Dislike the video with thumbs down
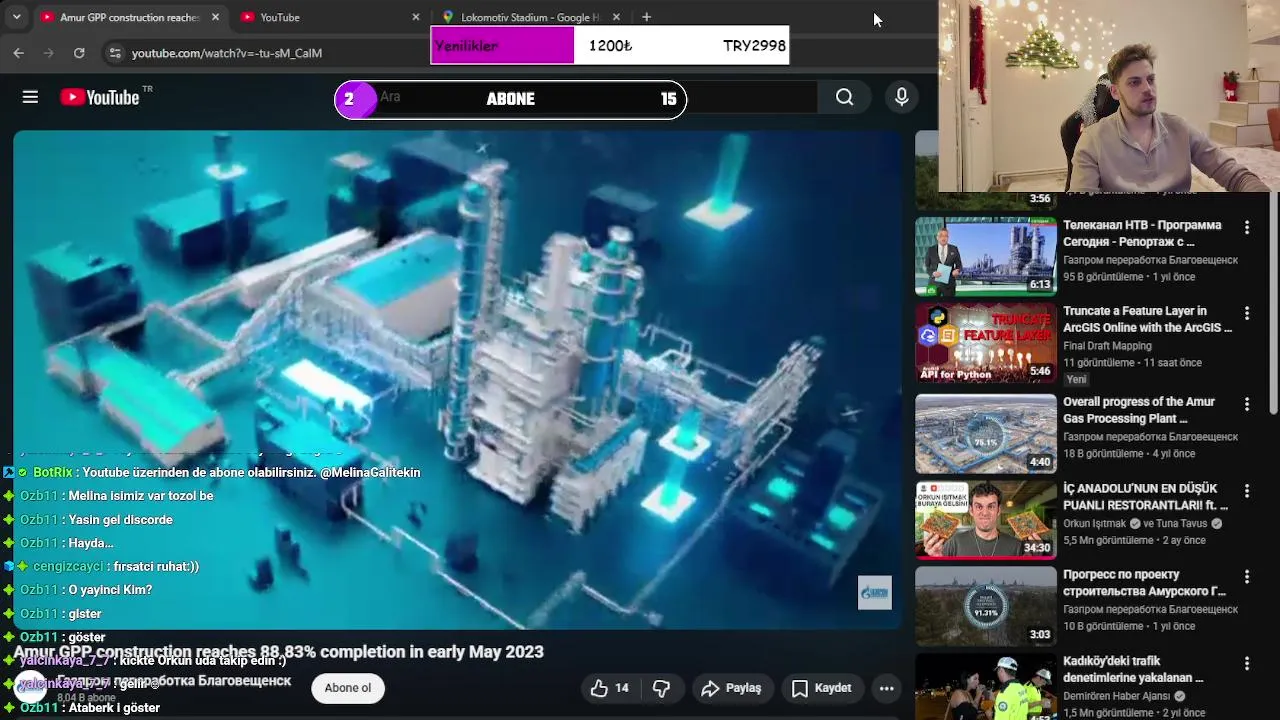 click(x=661, y=688)
